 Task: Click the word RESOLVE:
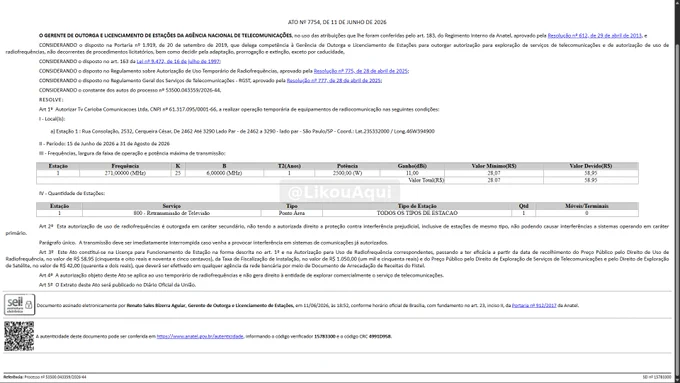(51, 100)
